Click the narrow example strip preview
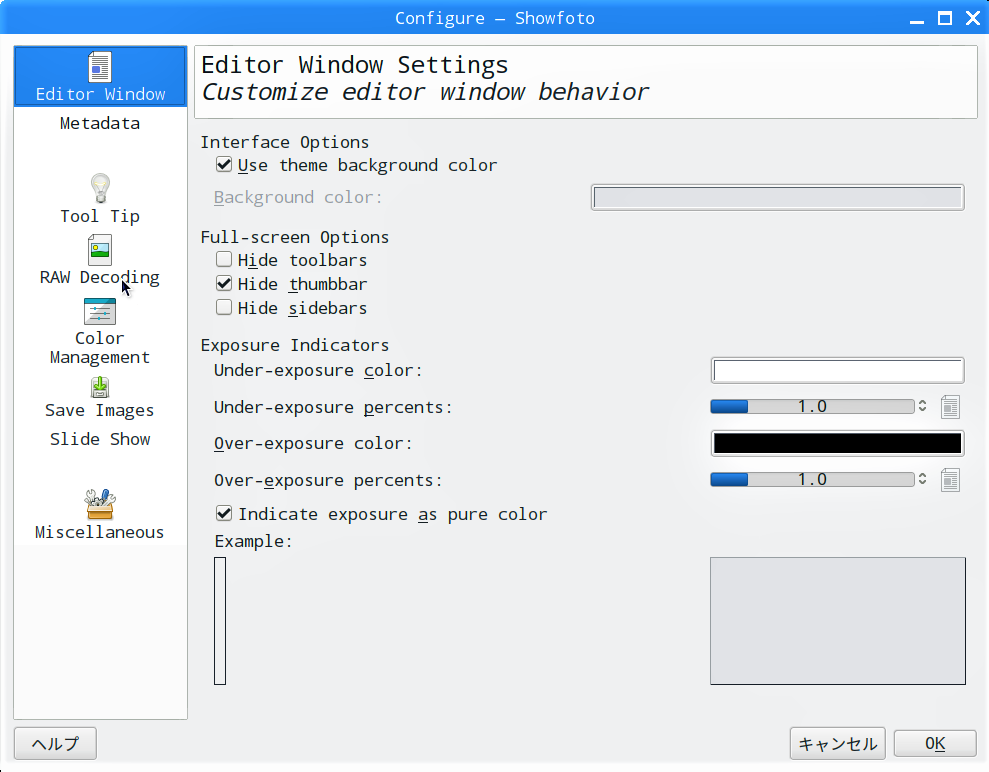Viewport: 989px width, 772px height. pos(219,621)
